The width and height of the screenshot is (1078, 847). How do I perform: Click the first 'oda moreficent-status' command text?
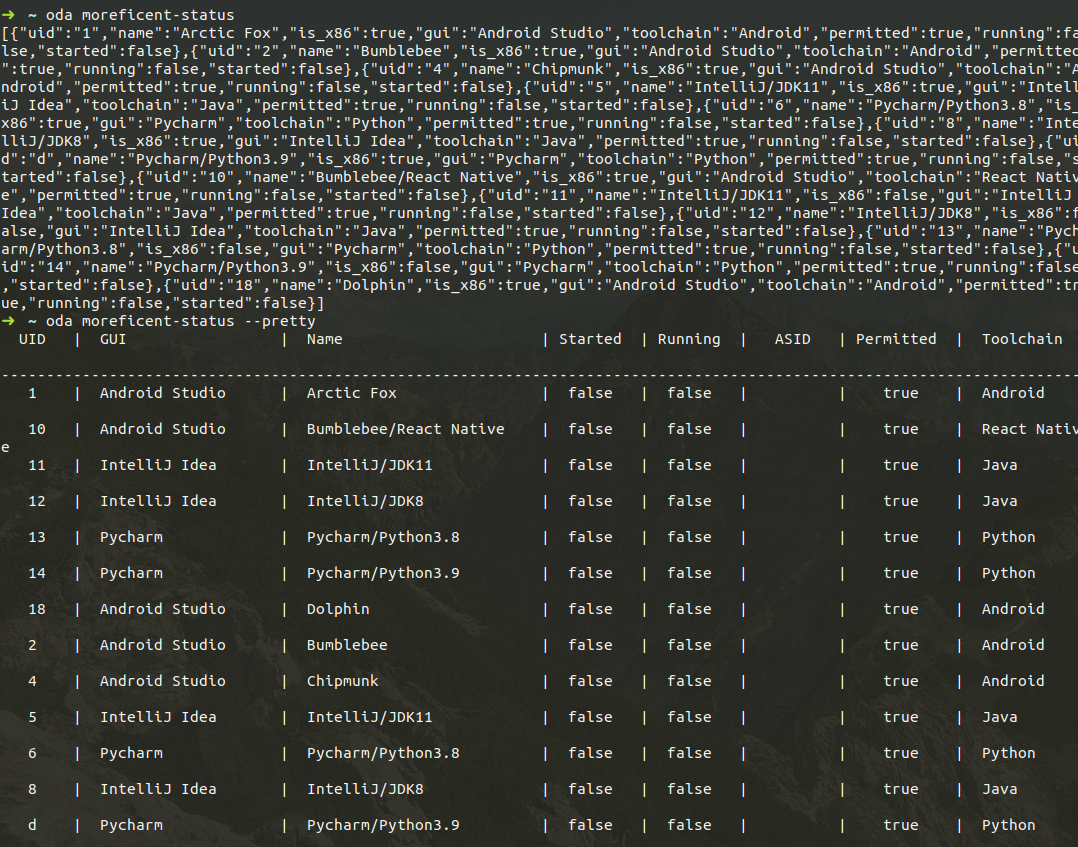pyautogui.click(x=140, y=15)
